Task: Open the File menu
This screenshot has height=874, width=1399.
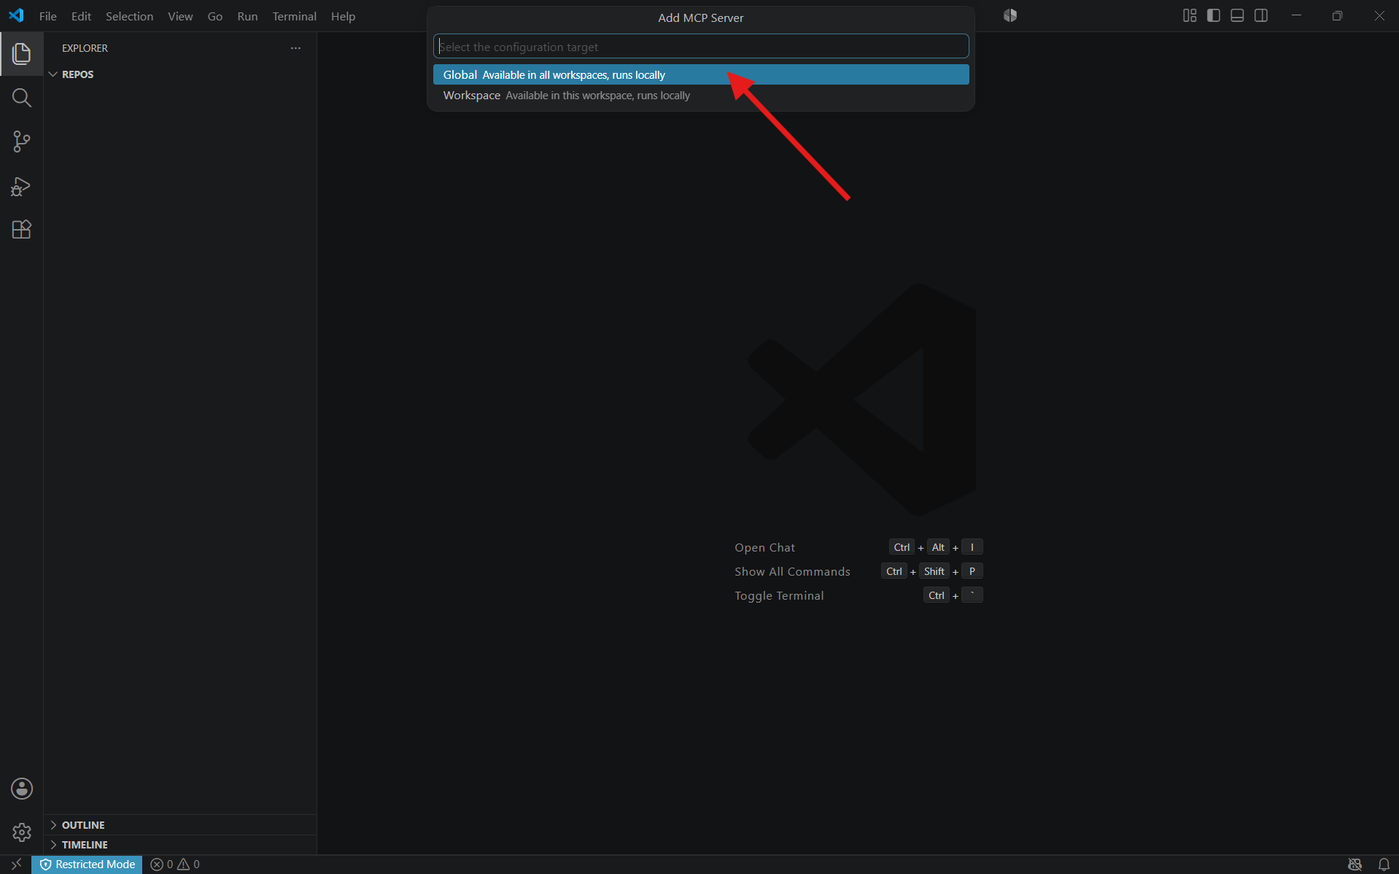Action: pos(48,16)
